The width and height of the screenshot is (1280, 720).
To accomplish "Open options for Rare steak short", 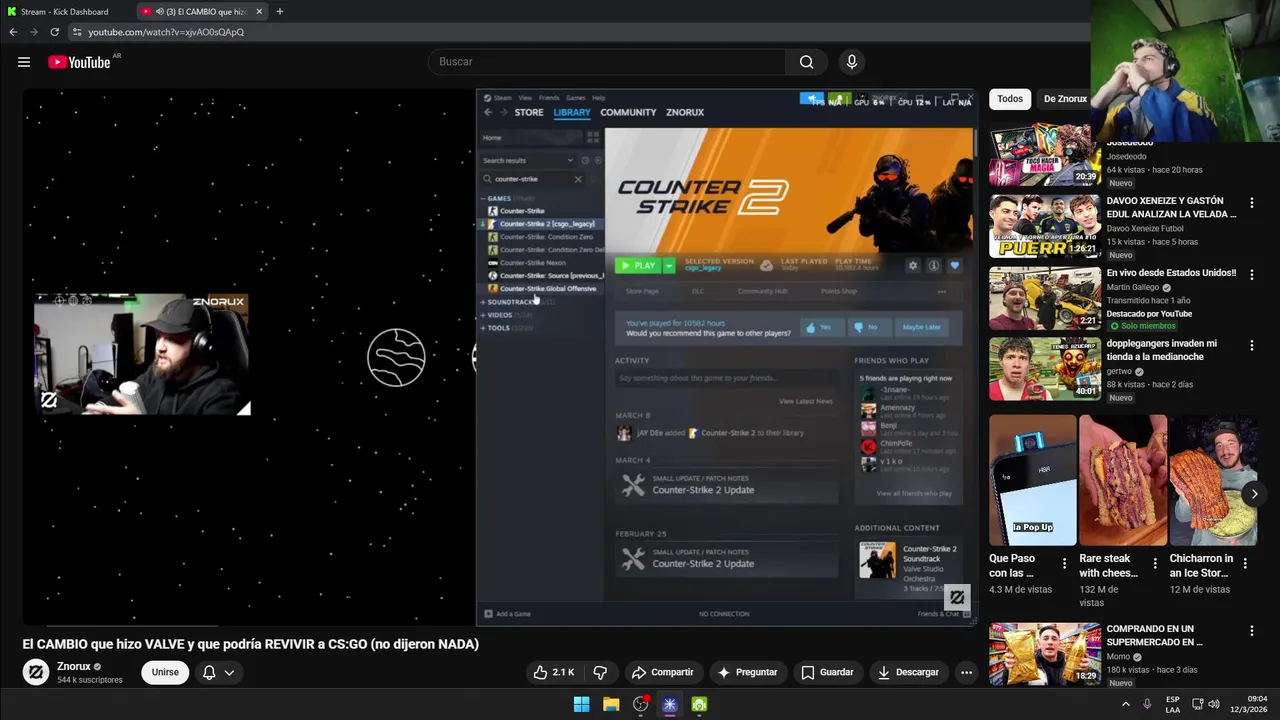I will [1154, 564].
